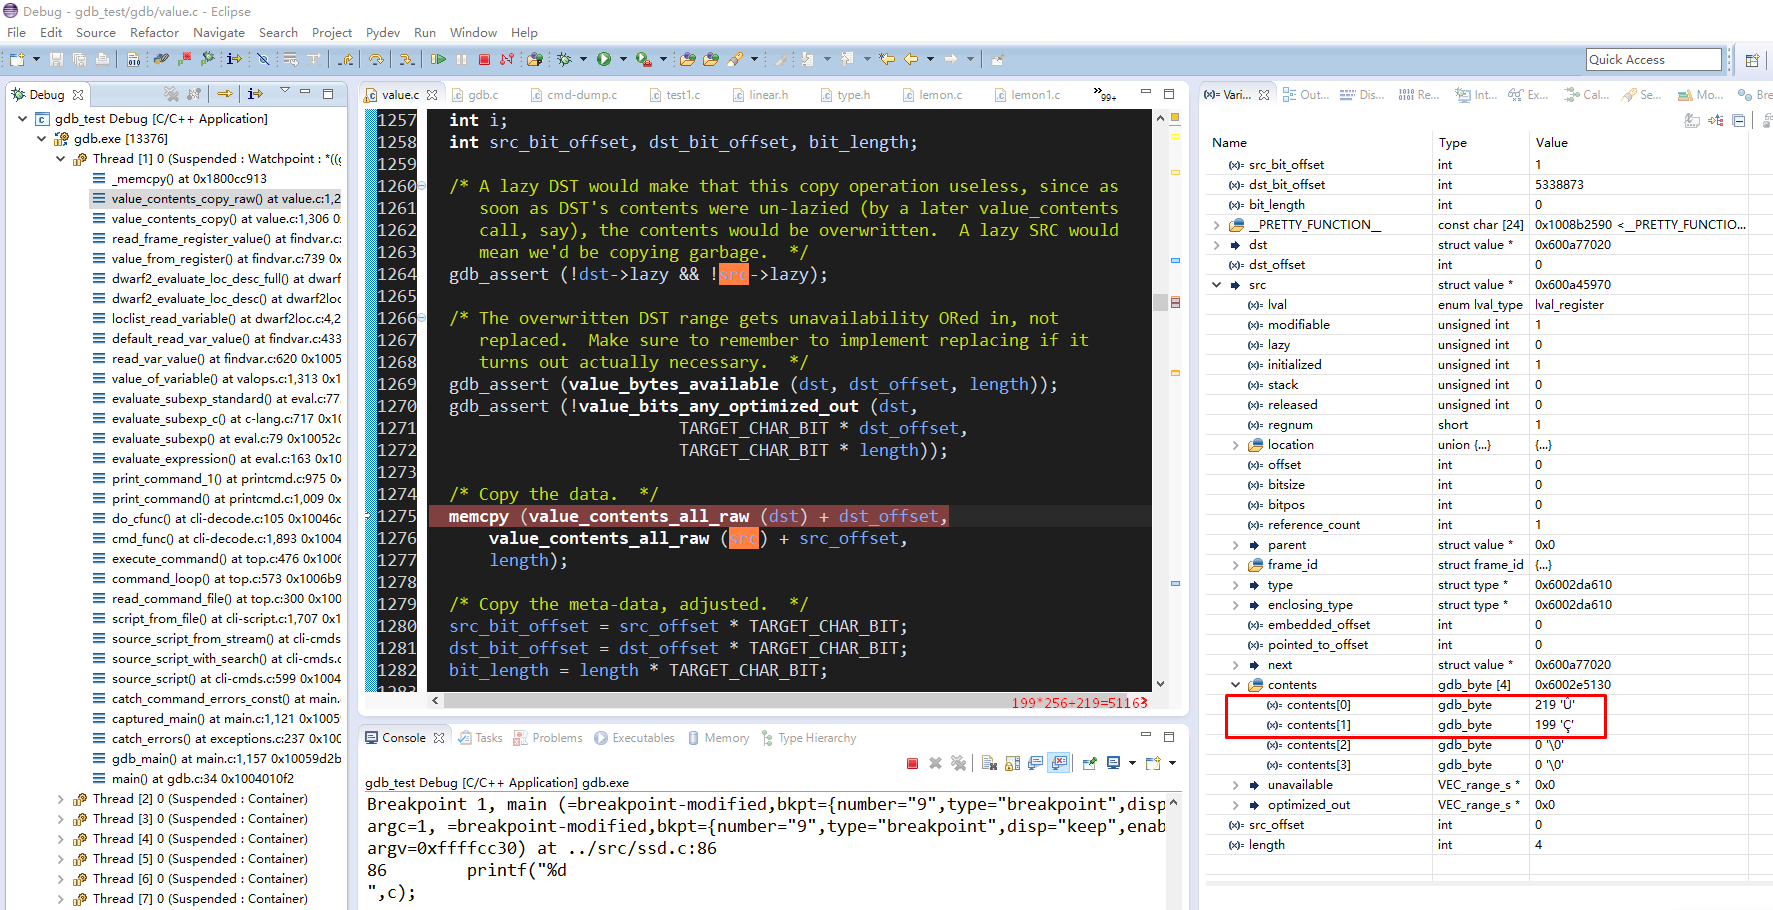Viewport: 1773px width, 910px height.
Task: Collapse gdb.exe [13376] tree node
Action: pos(41,139)
